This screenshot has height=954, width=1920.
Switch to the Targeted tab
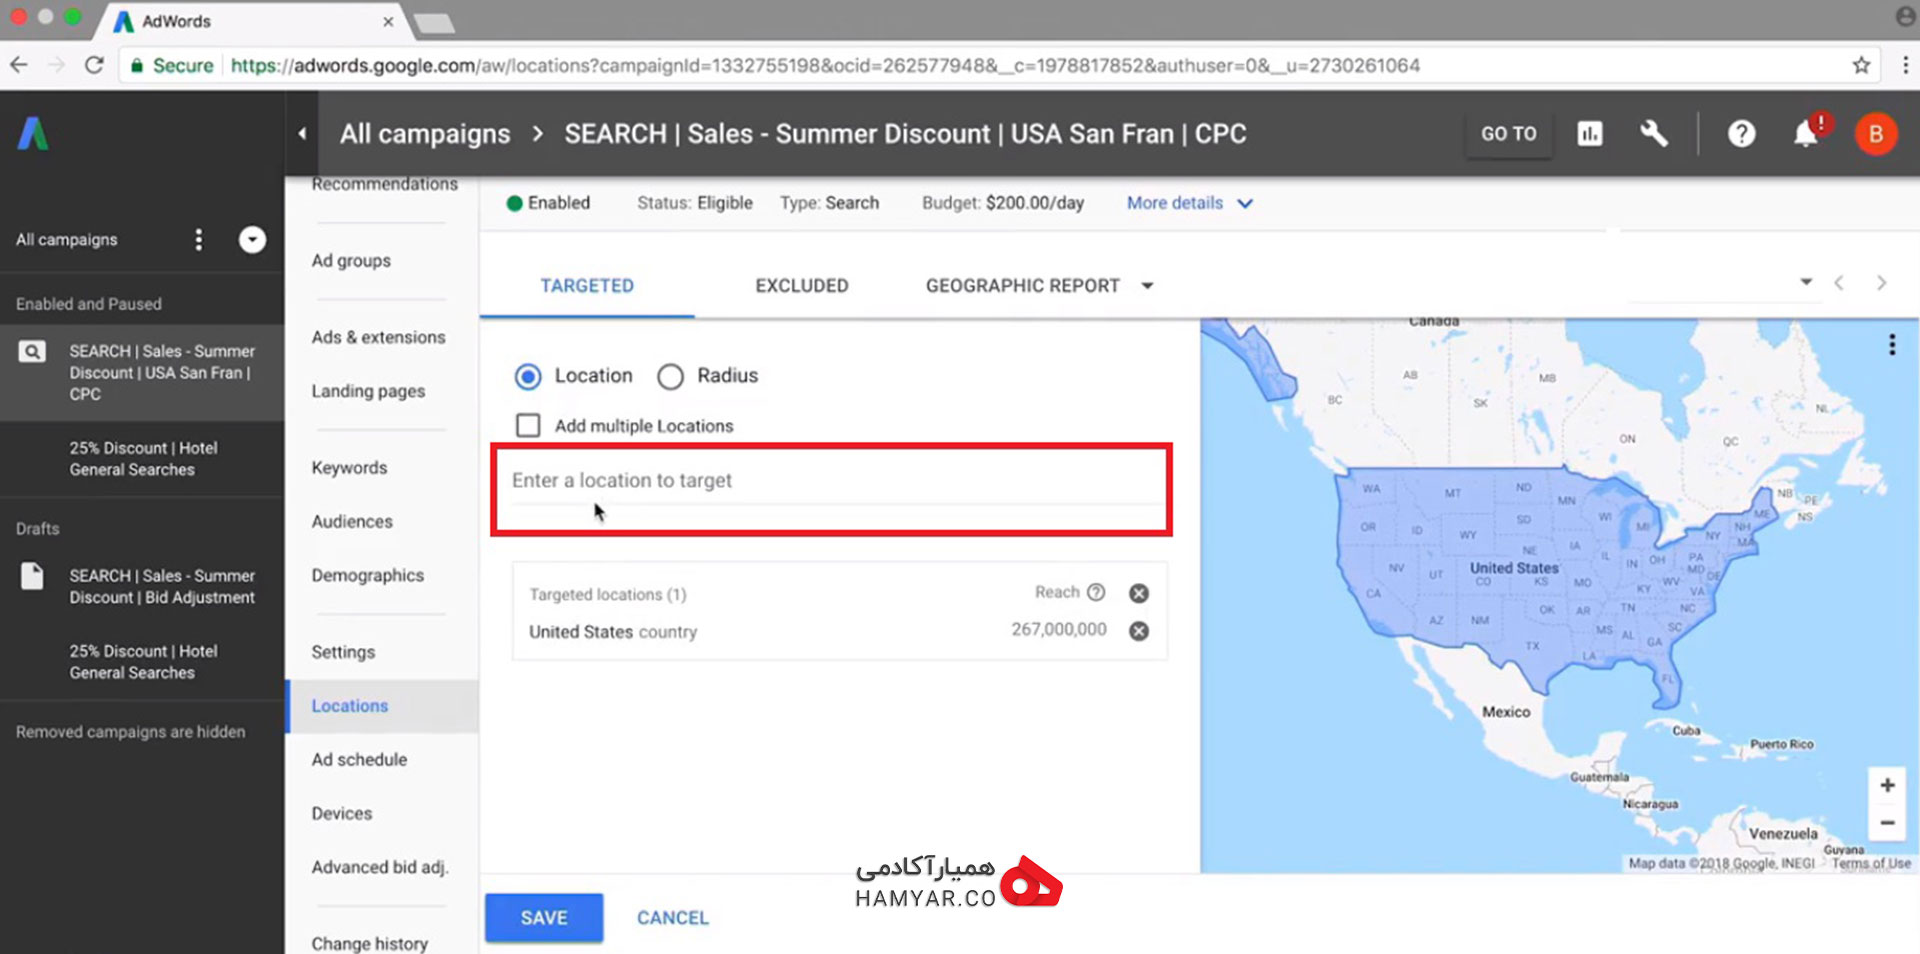click(587, 286)
